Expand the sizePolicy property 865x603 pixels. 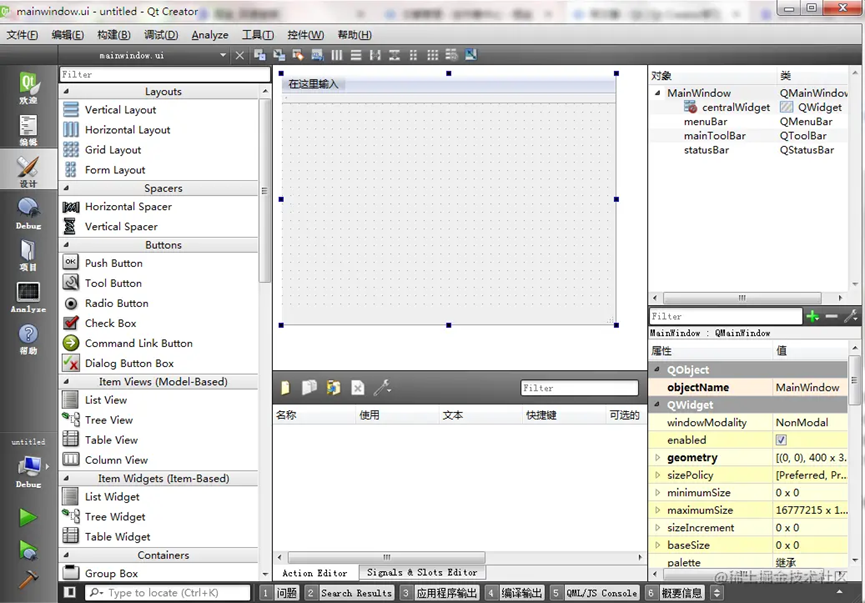click(657, 475)
